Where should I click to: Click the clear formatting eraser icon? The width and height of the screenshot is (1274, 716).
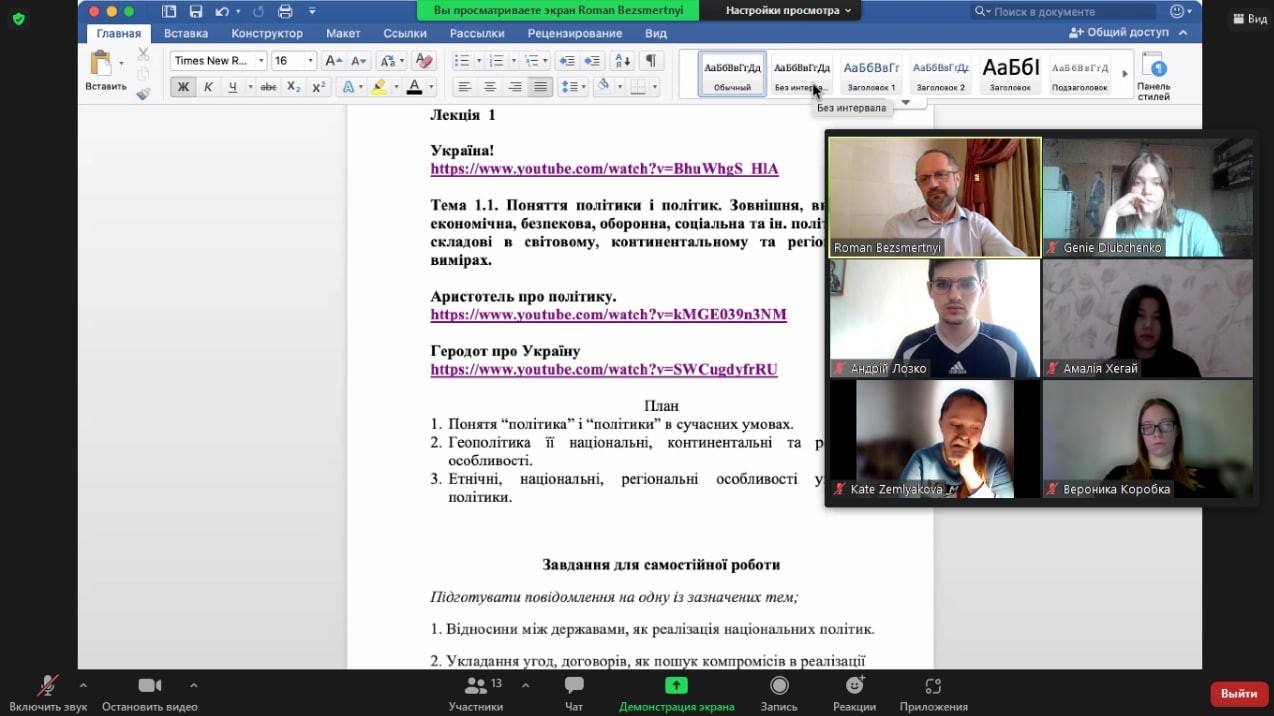point(423,61)
